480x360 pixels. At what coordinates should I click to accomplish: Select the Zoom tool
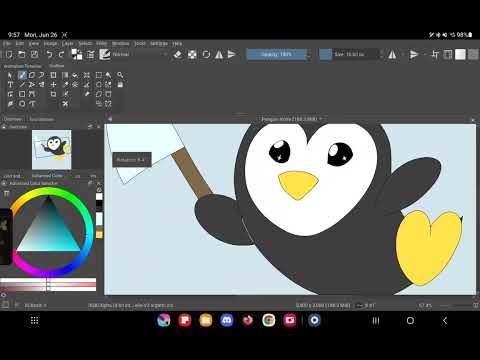tap(120, 75)
